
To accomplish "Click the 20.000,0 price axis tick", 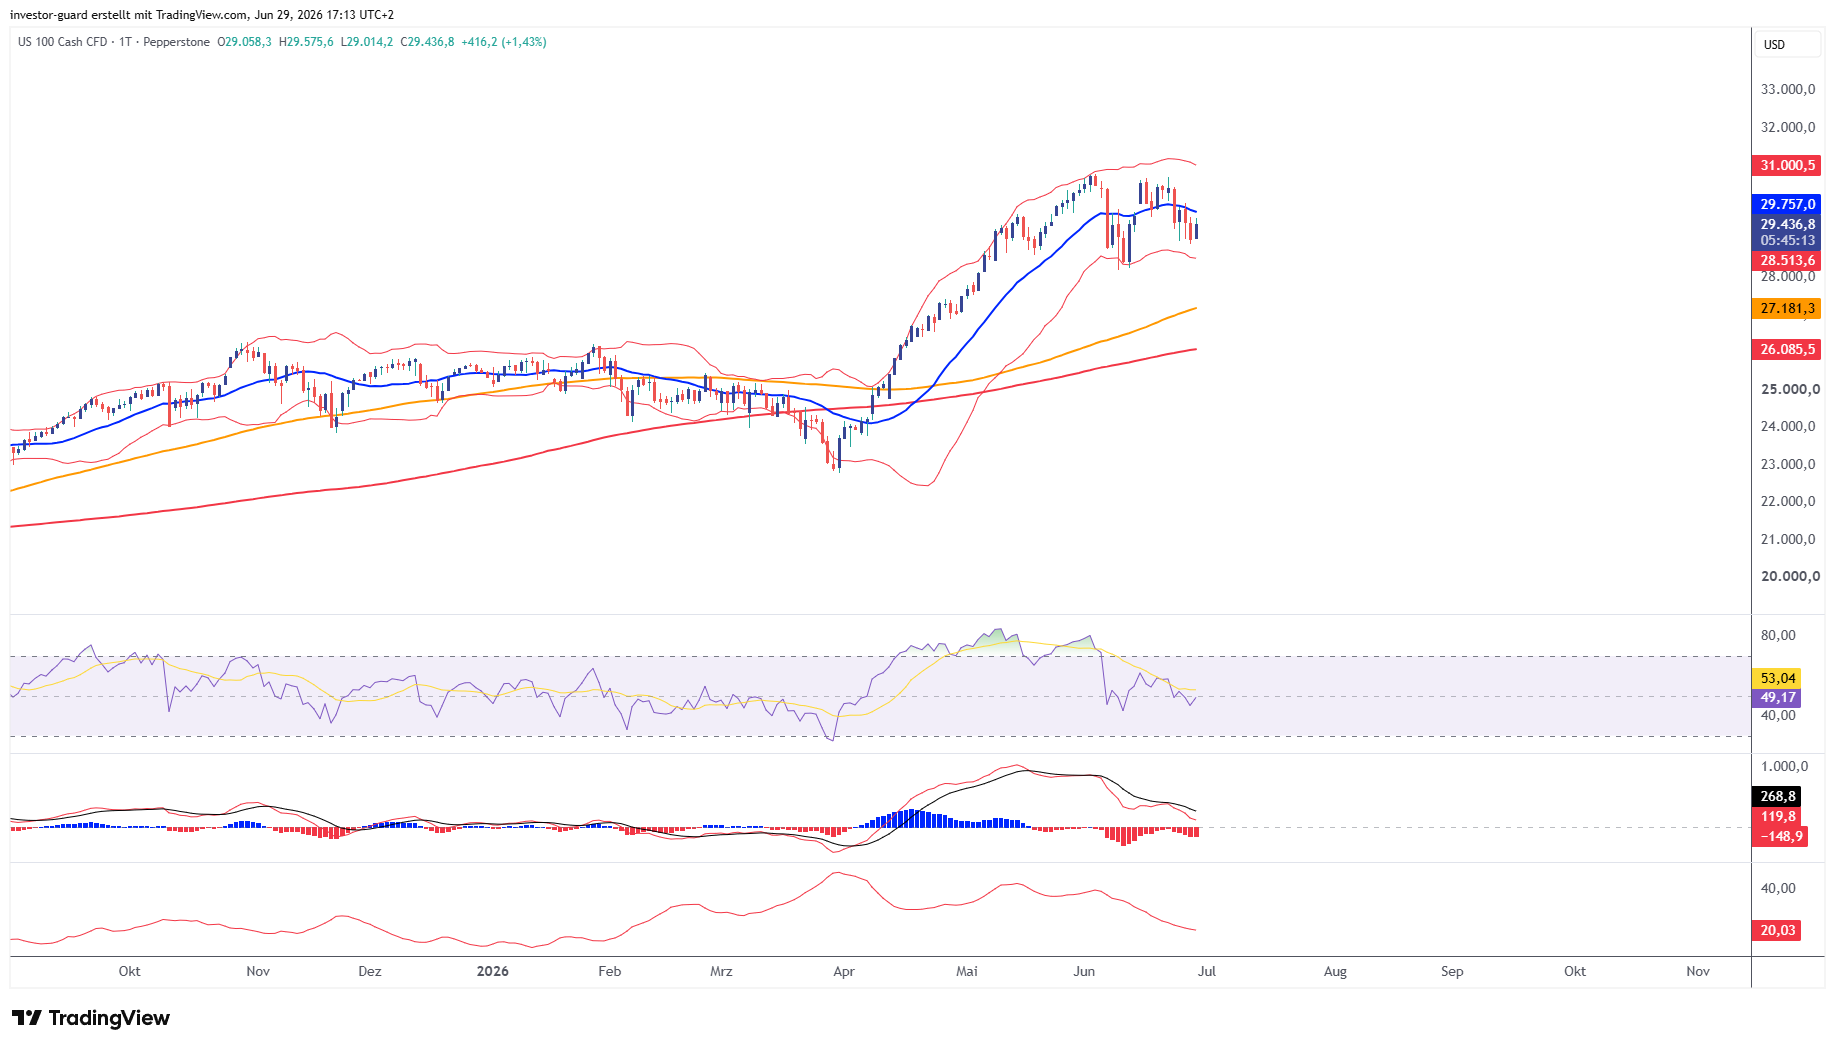I will click(x=1789, y=576).
